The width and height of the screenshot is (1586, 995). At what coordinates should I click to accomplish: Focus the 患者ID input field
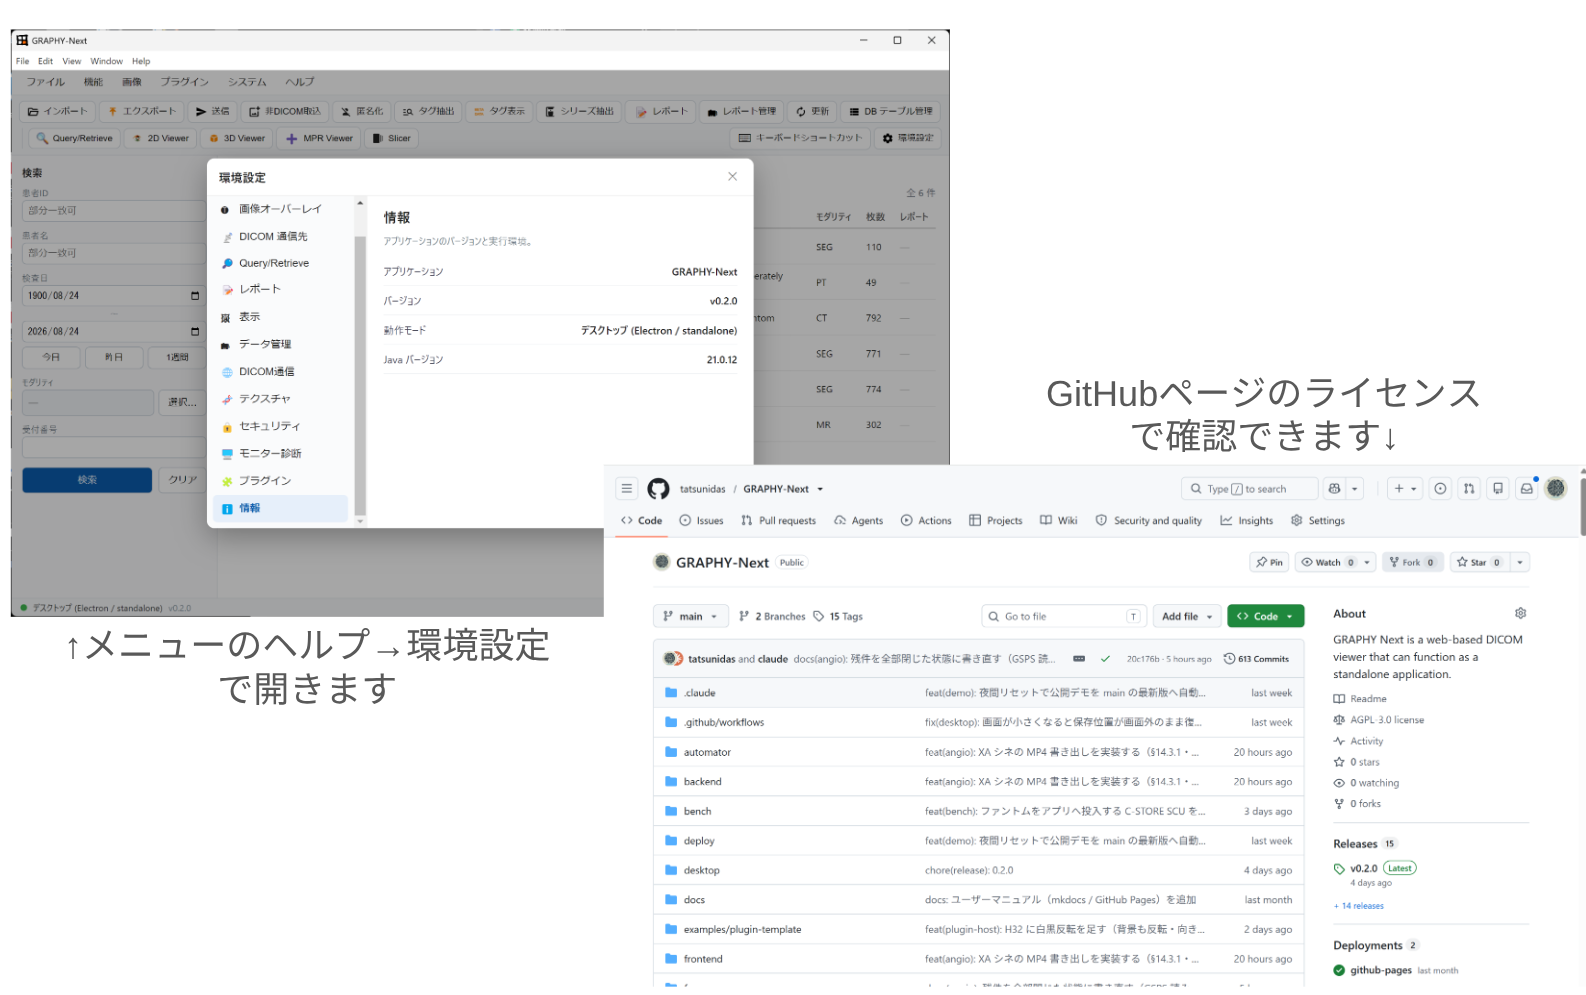pos(113,211)
